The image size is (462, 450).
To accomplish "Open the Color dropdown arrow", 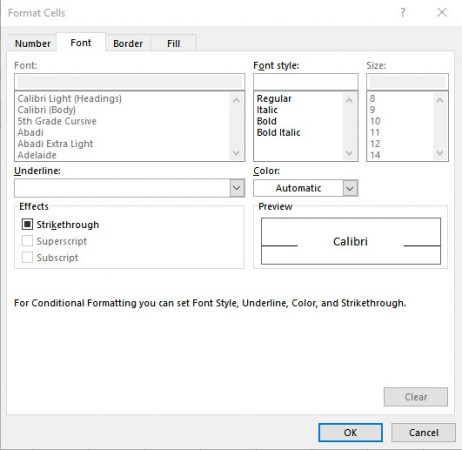I will pyautogui.click(x=350, y=188).
